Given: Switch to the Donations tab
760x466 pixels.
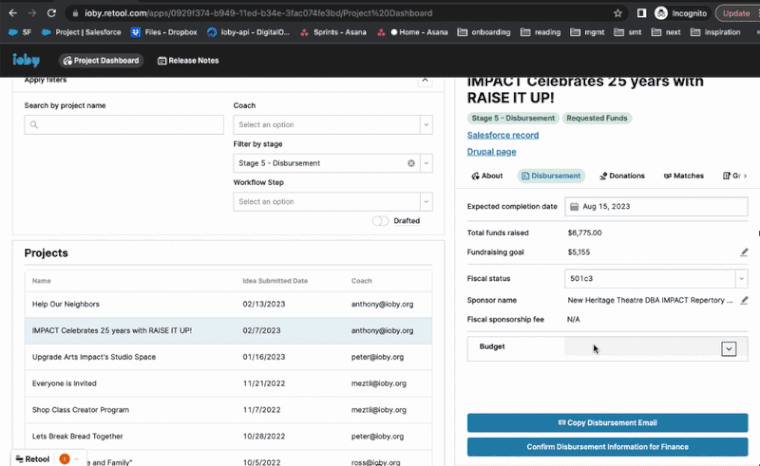Looking at the screenshot, I should click(622, 176).
